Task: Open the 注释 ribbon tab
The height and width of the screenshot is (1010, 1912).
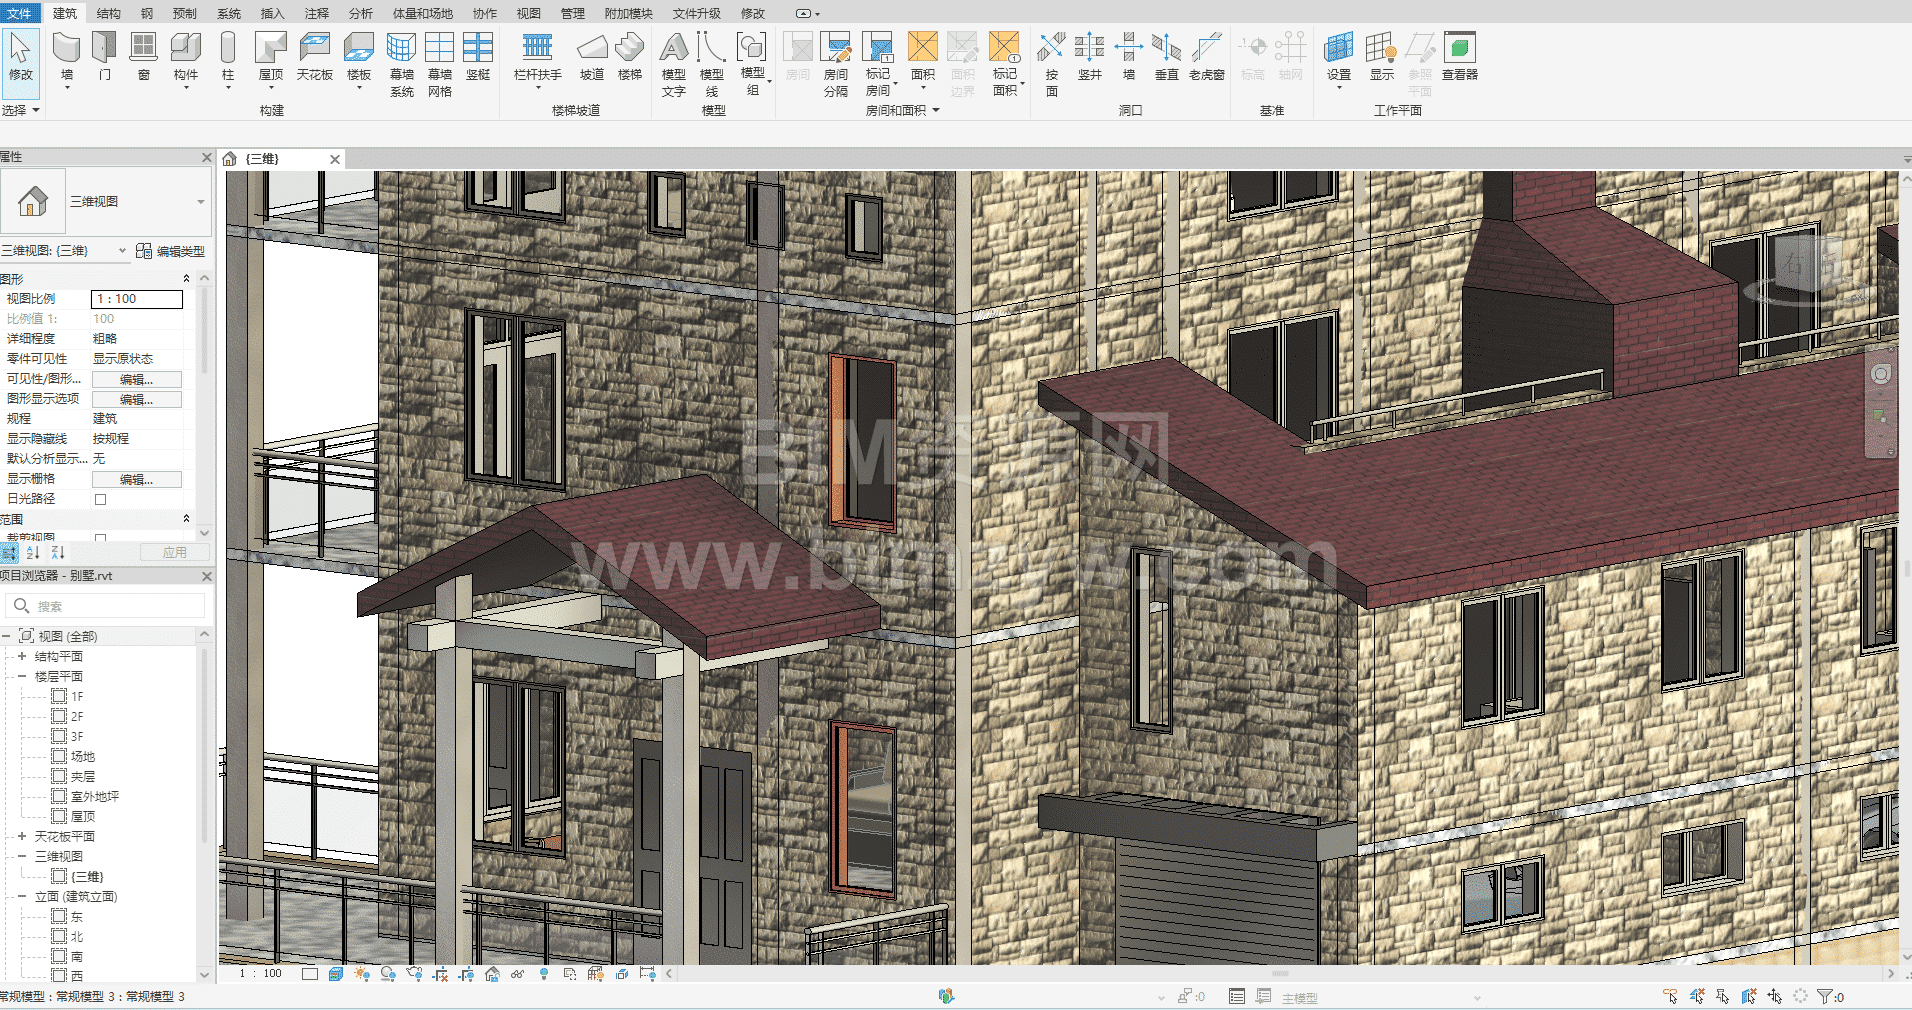Action: pyautogui.click(x=316, y=13)
